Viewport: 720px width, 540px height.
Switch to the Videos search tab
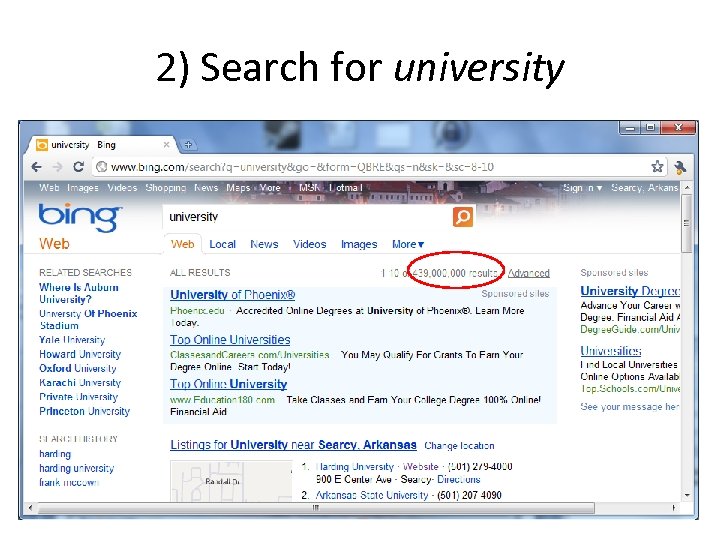tap(309, 244)
